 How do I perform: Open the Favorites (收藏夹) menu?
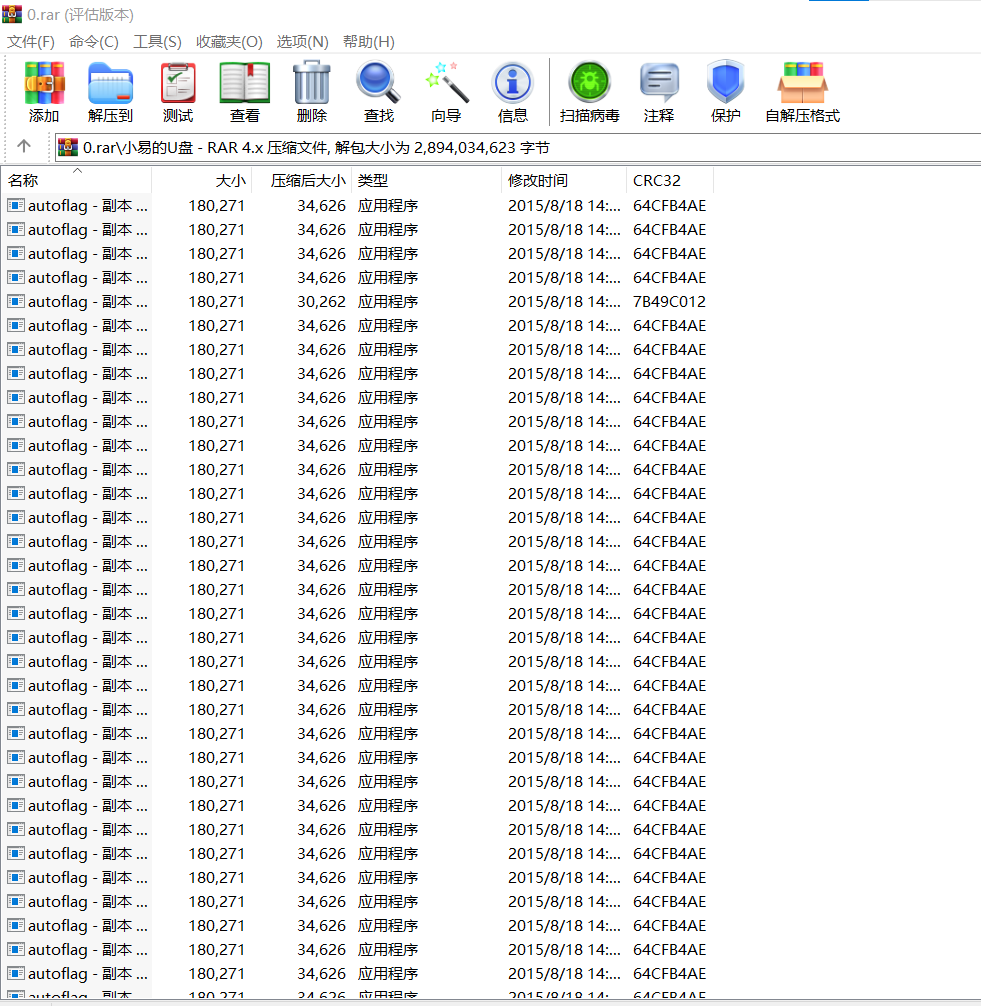pyautogui.click(x=229, y=42)
